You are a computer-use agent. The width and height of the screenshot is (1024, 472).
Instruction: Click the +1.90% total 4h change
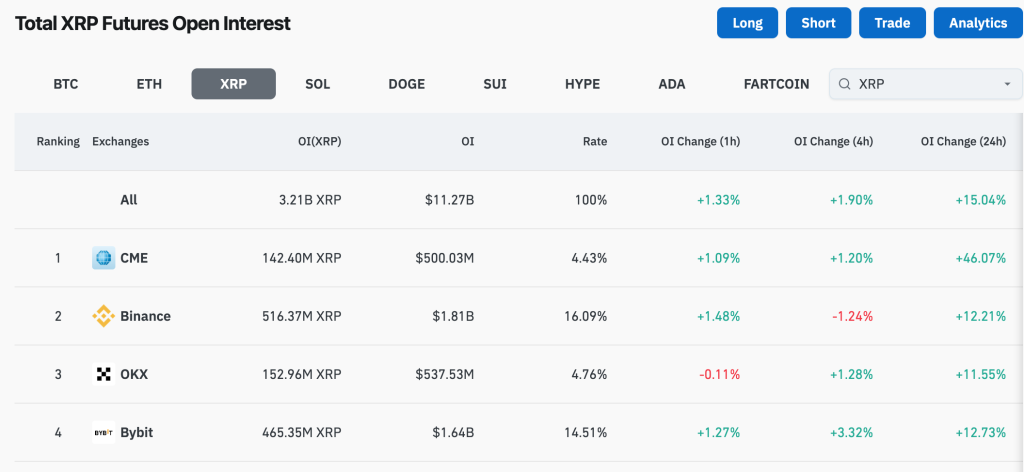[850, 200]
